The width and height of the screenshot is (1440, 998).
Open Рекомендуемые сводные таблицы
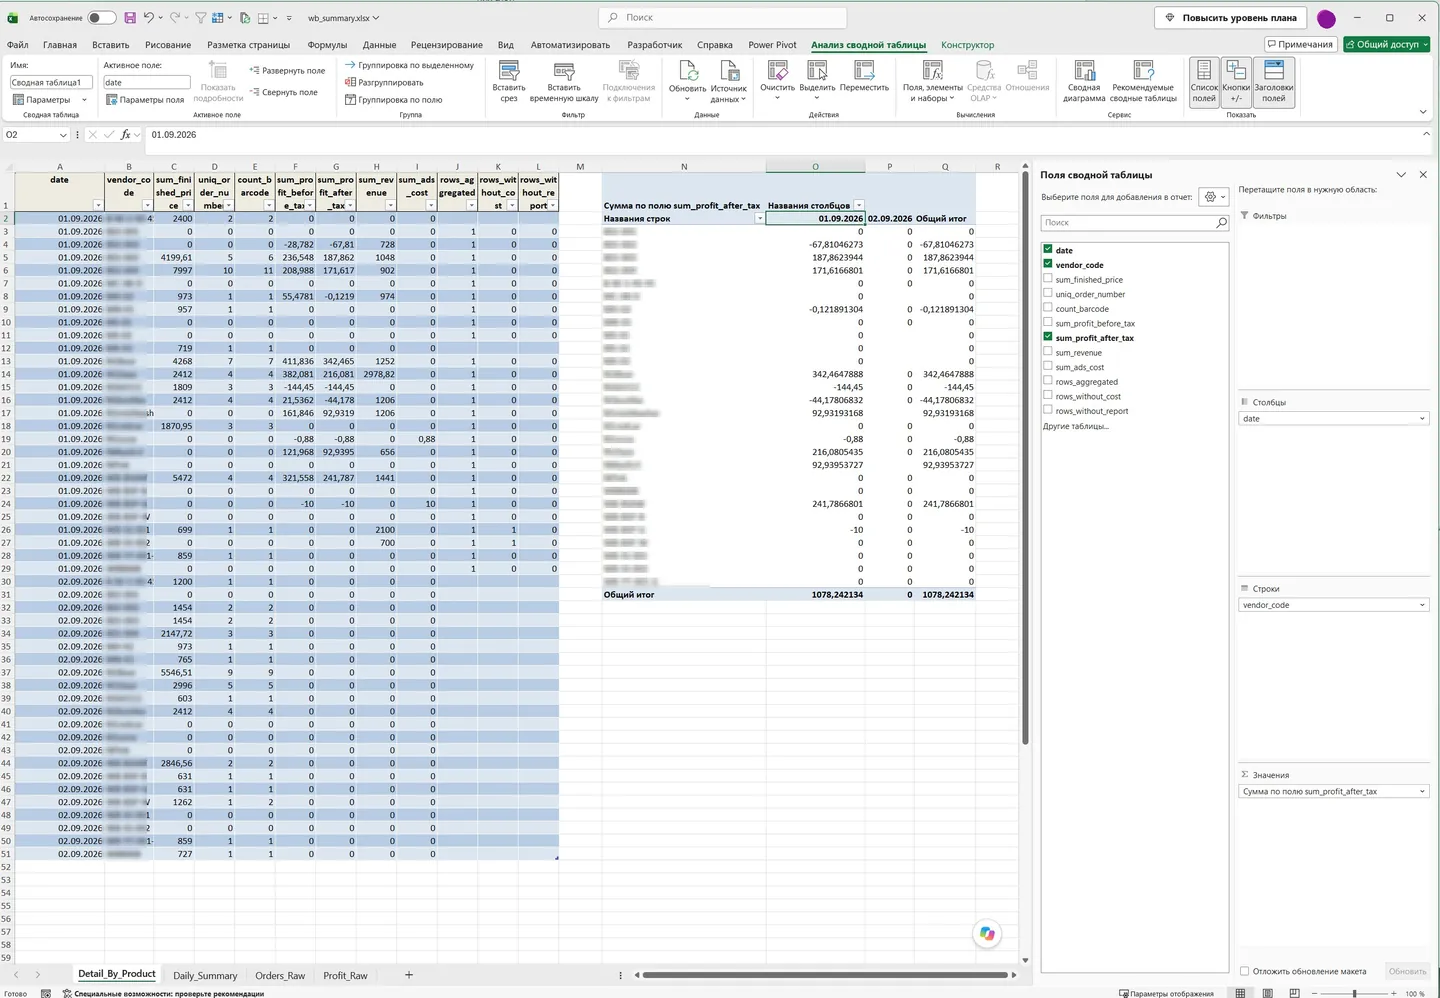[x=1143, y=81]
